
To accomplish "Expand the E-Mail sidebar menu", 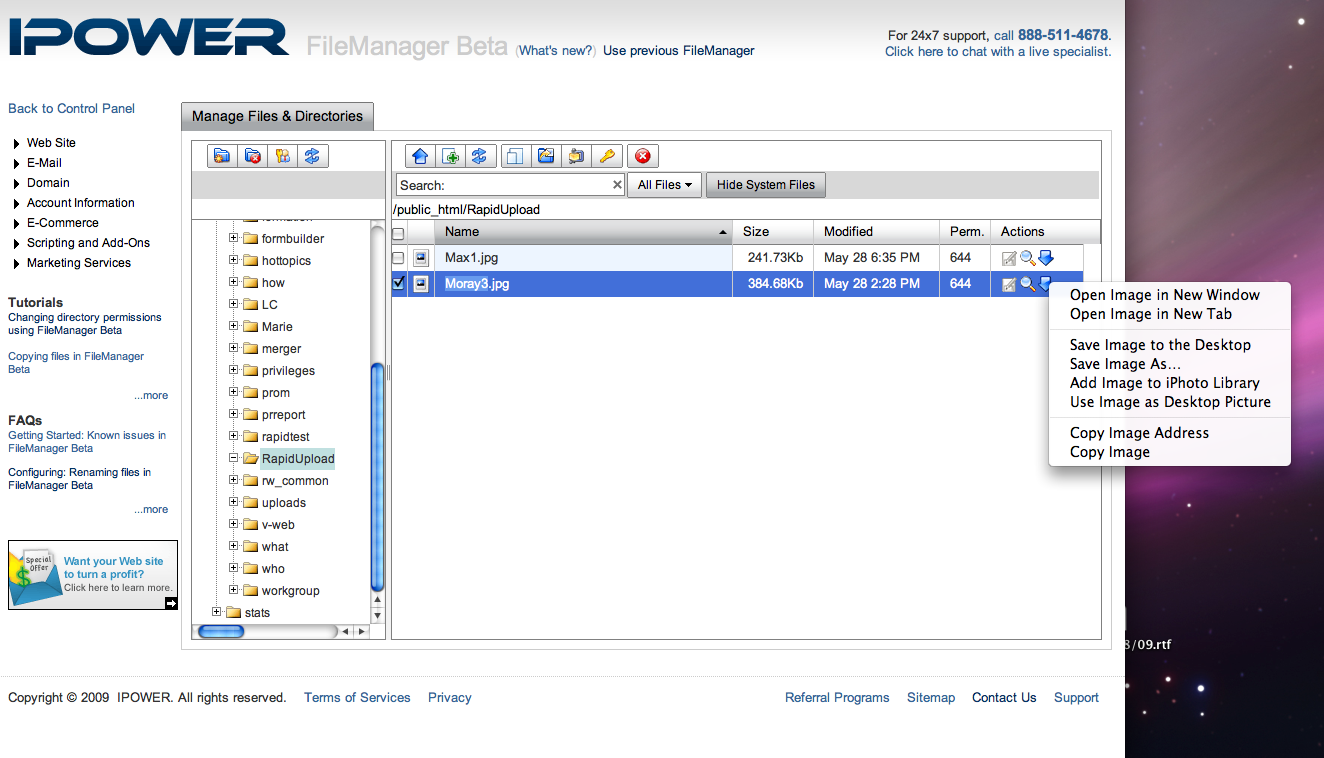I will [17, 164].
